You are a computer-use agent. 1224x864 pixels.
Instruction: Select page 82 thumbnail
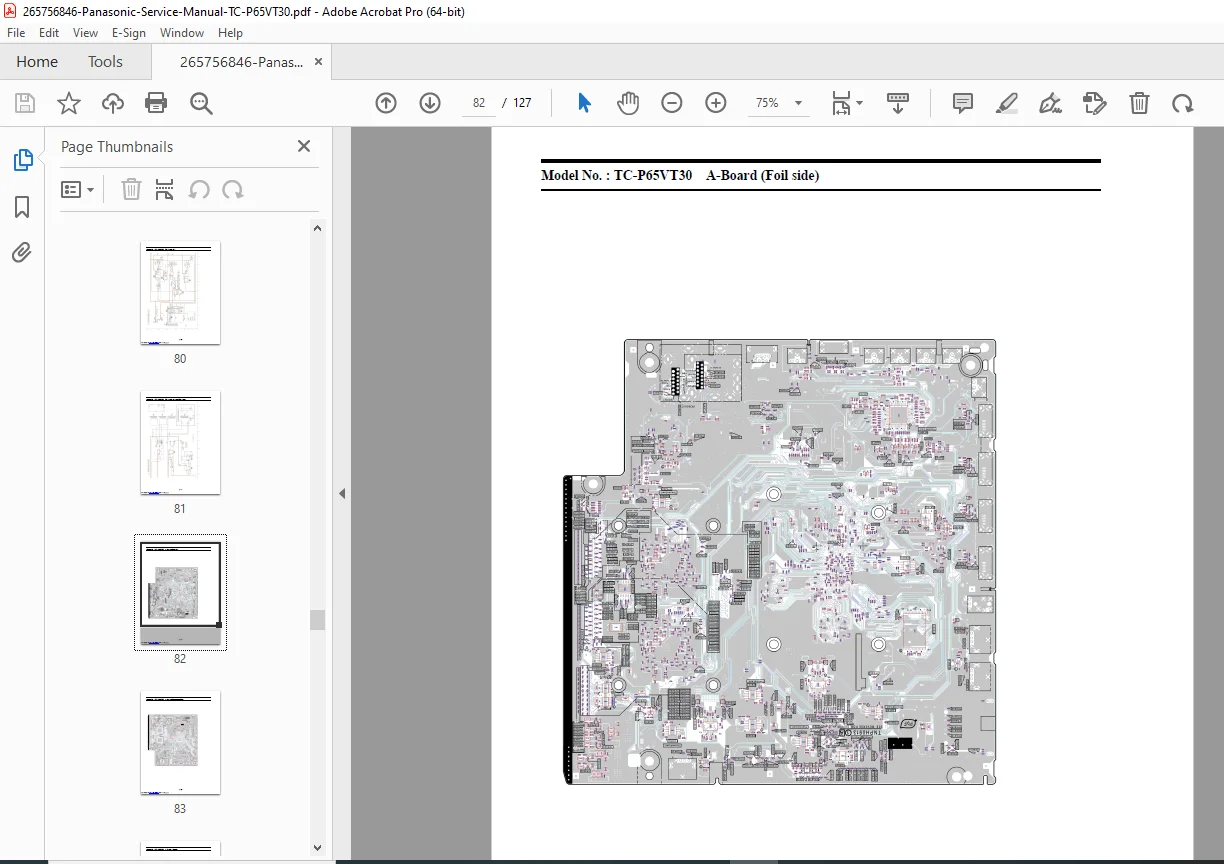pos(180,592)
